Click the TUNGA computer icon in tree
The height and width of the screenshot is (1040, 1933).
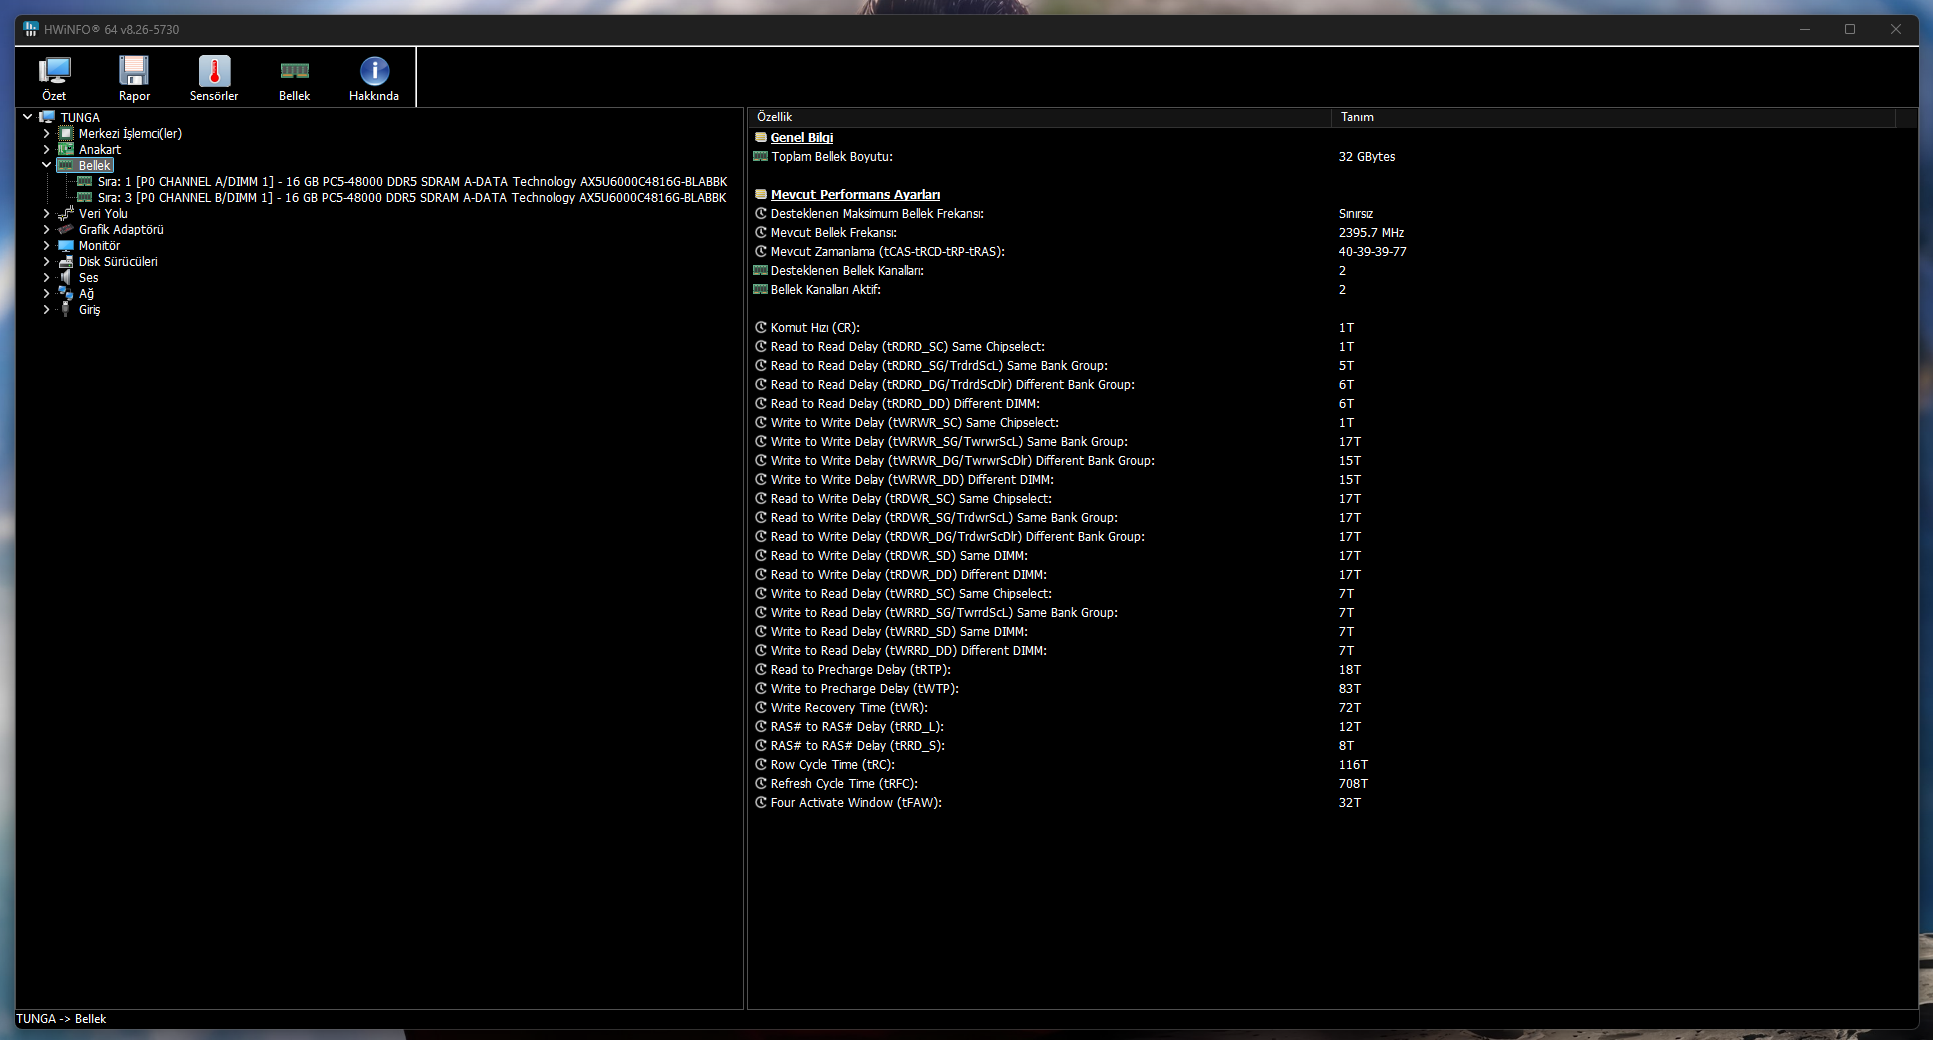[x=47, y=117]
